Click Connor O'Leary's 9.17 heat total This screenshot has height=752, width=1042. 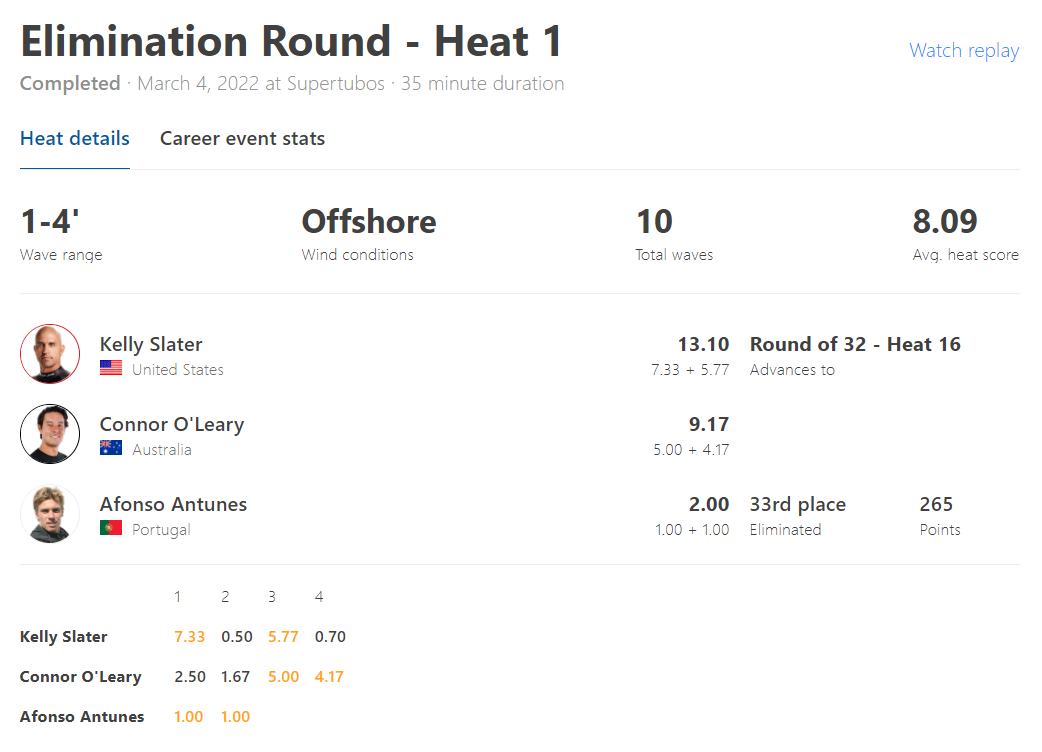[709, 424]
